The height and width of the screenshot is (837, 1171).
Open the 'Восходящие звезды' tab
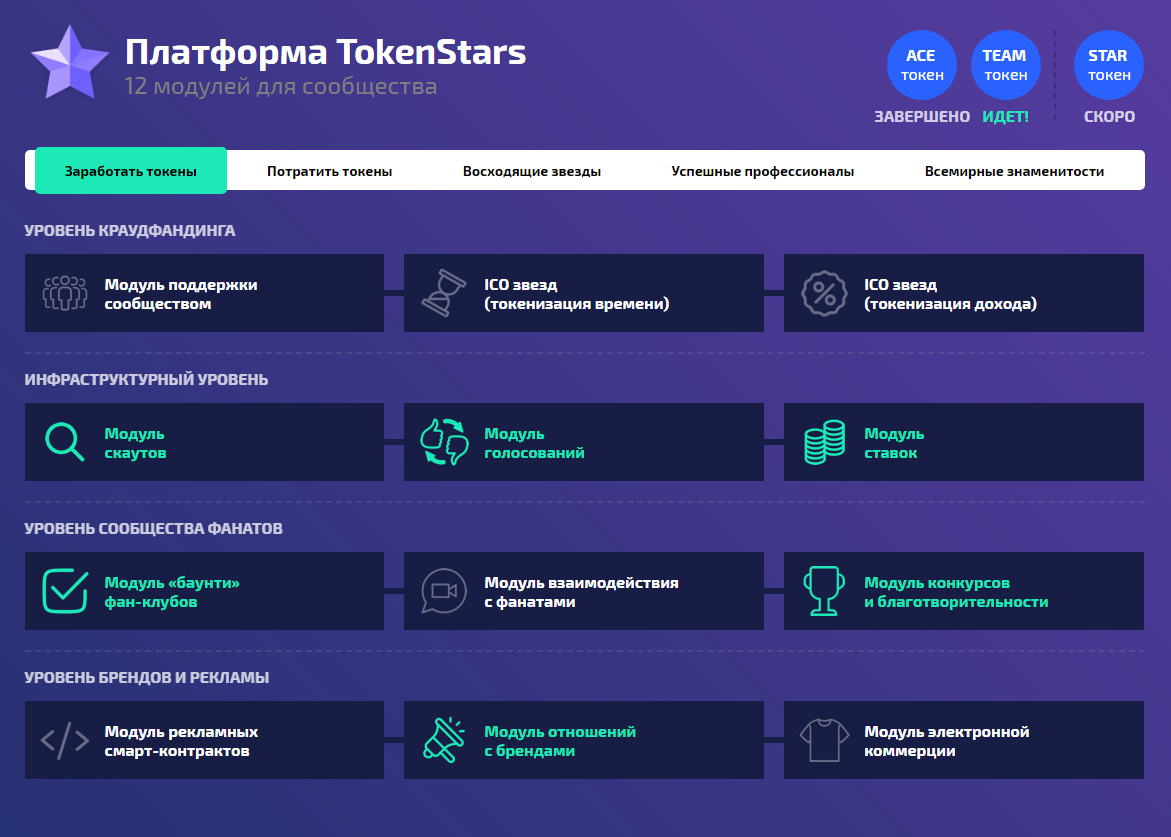click(x=532, y=171)
